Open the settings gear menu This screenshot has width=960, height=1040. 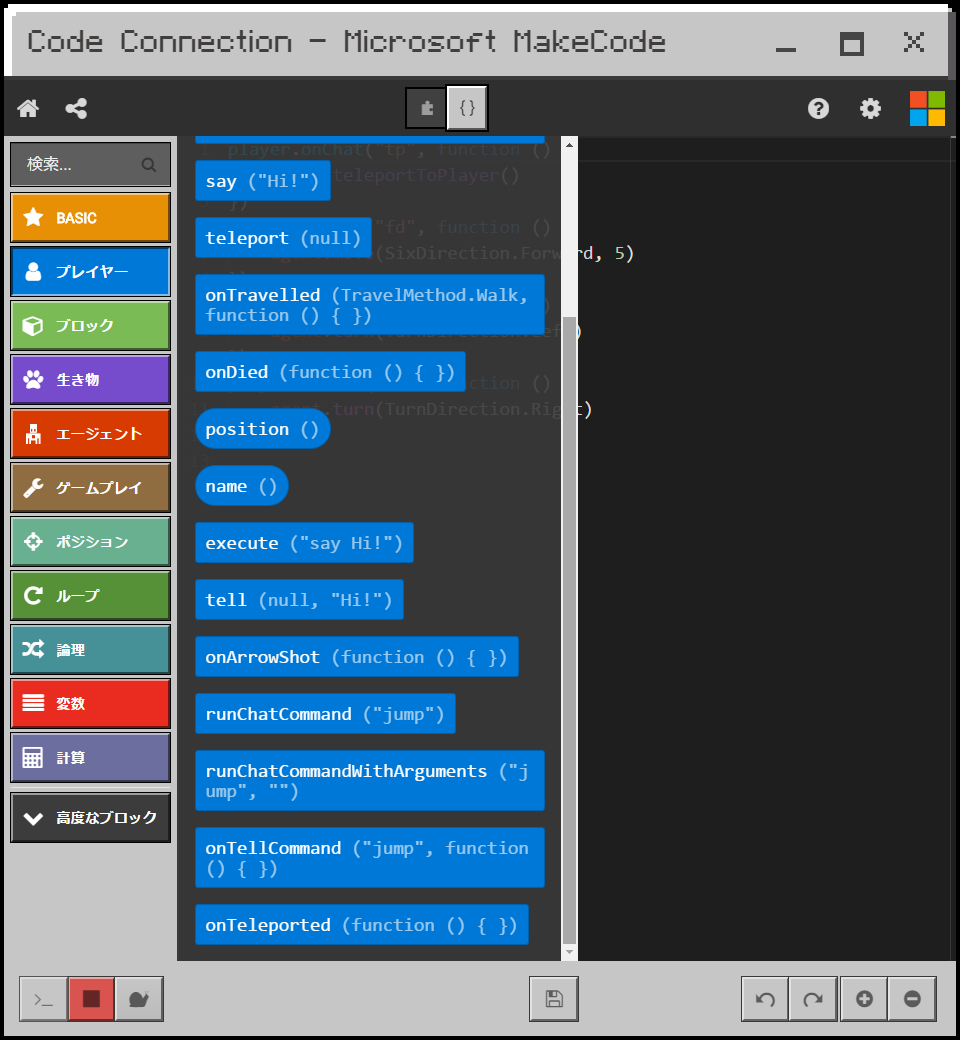tap(870, 108)
